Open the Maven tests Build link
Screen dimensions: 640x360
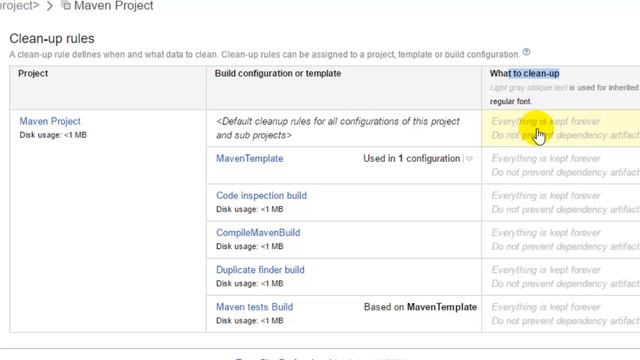tap(254, 307)
